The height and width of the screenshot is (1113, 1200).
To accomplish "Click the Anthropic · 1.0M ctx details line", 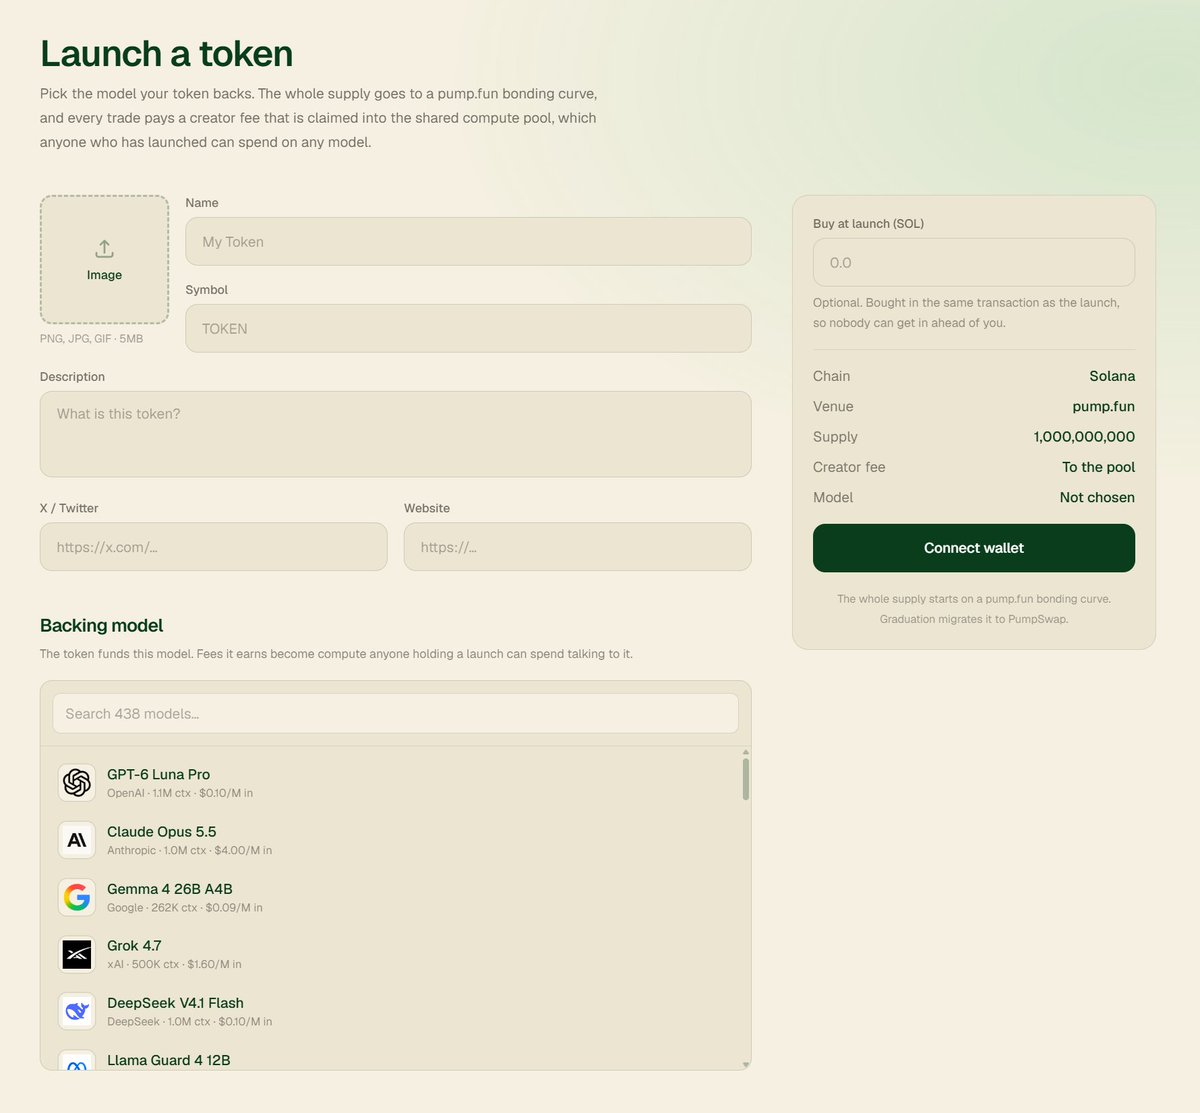I will pos(189,850).
